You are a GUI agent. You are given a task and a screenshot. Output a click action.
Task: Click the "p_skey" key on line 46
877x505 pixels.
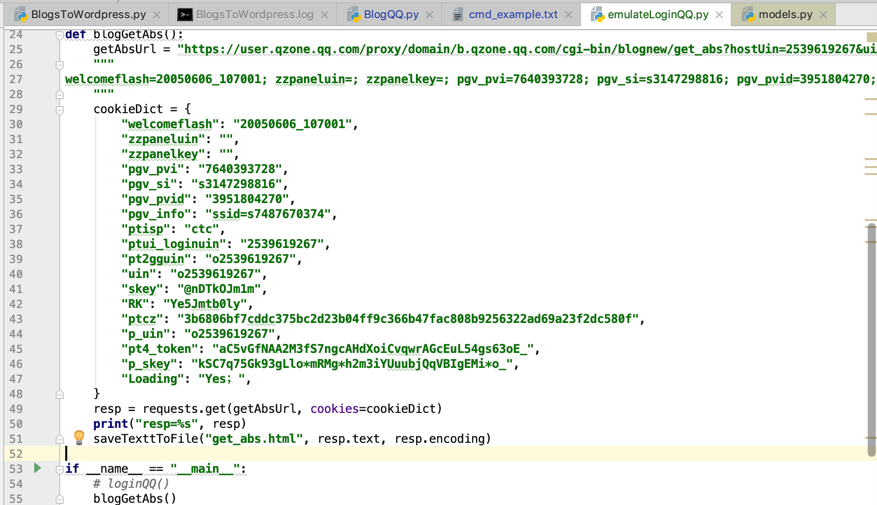tap(153, 364)
